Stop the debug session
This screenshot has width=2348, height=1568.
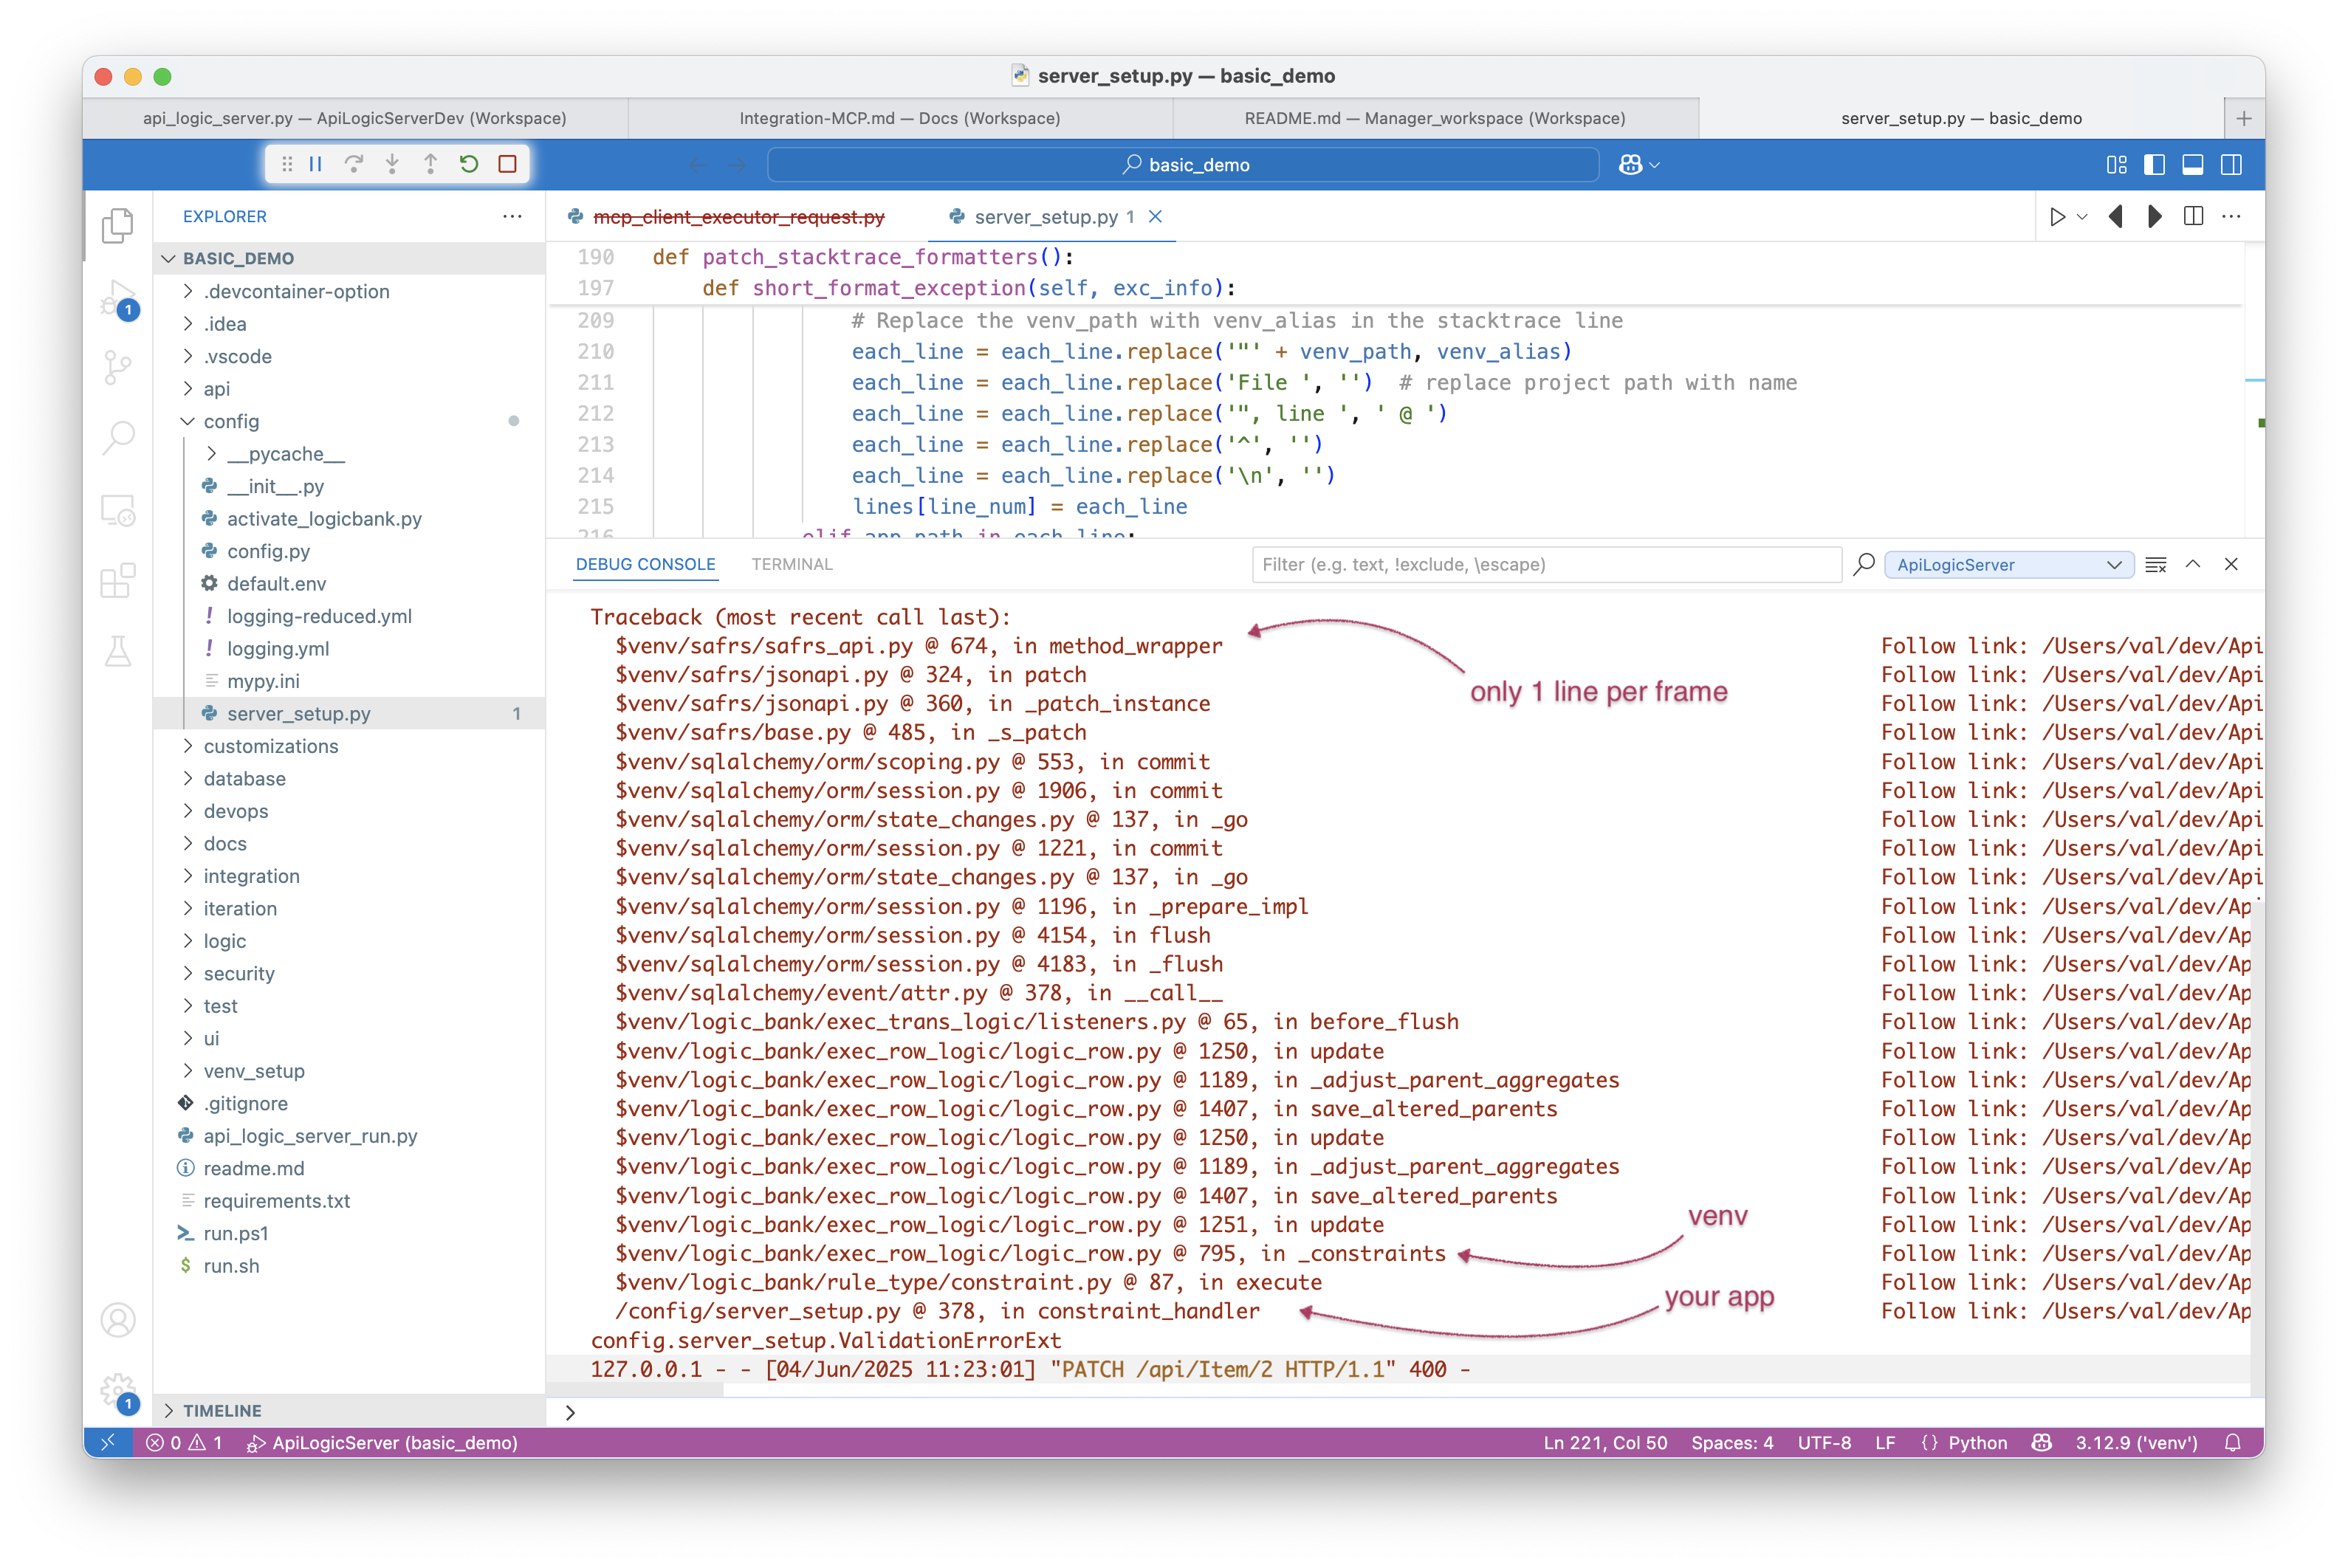[x=507, y=164]
